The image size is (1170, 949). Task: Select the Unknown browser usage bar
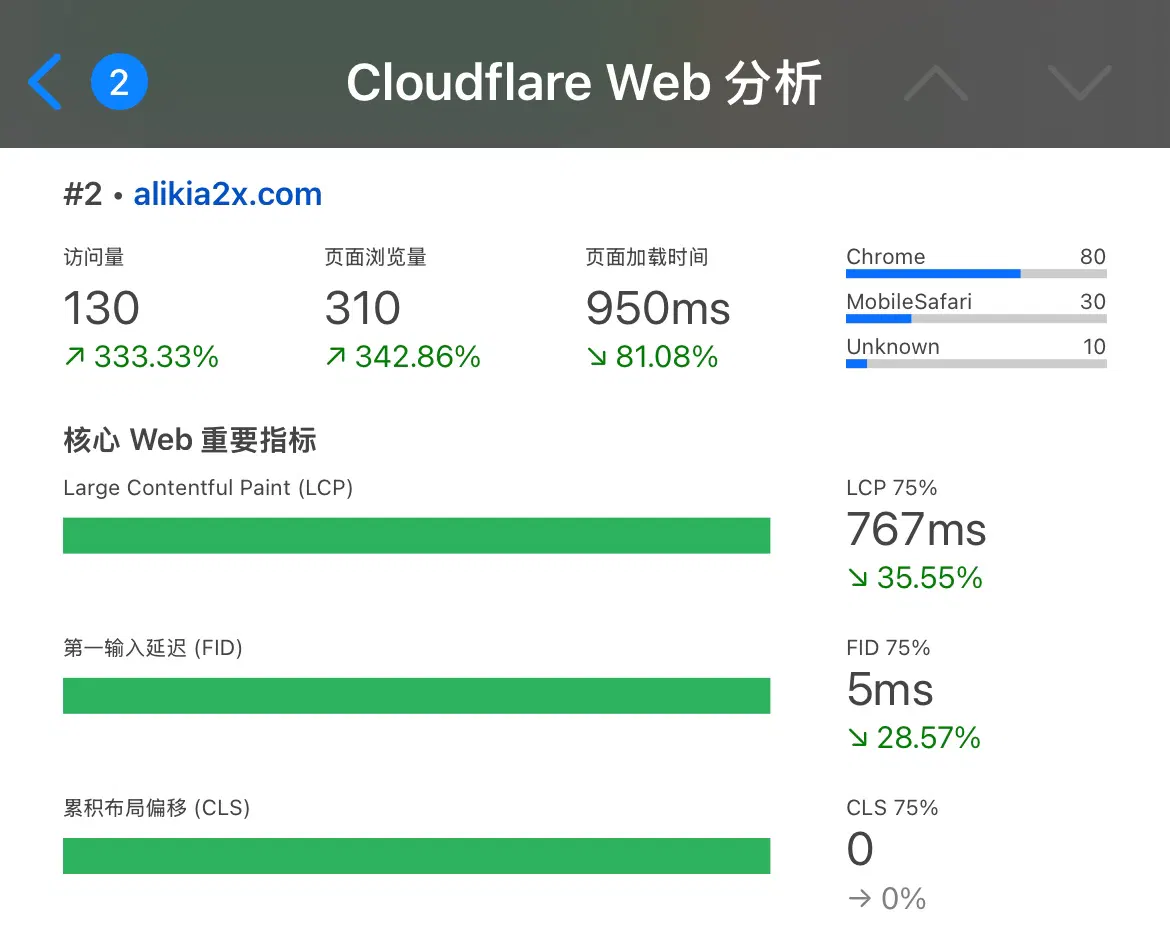pos(975,364)
